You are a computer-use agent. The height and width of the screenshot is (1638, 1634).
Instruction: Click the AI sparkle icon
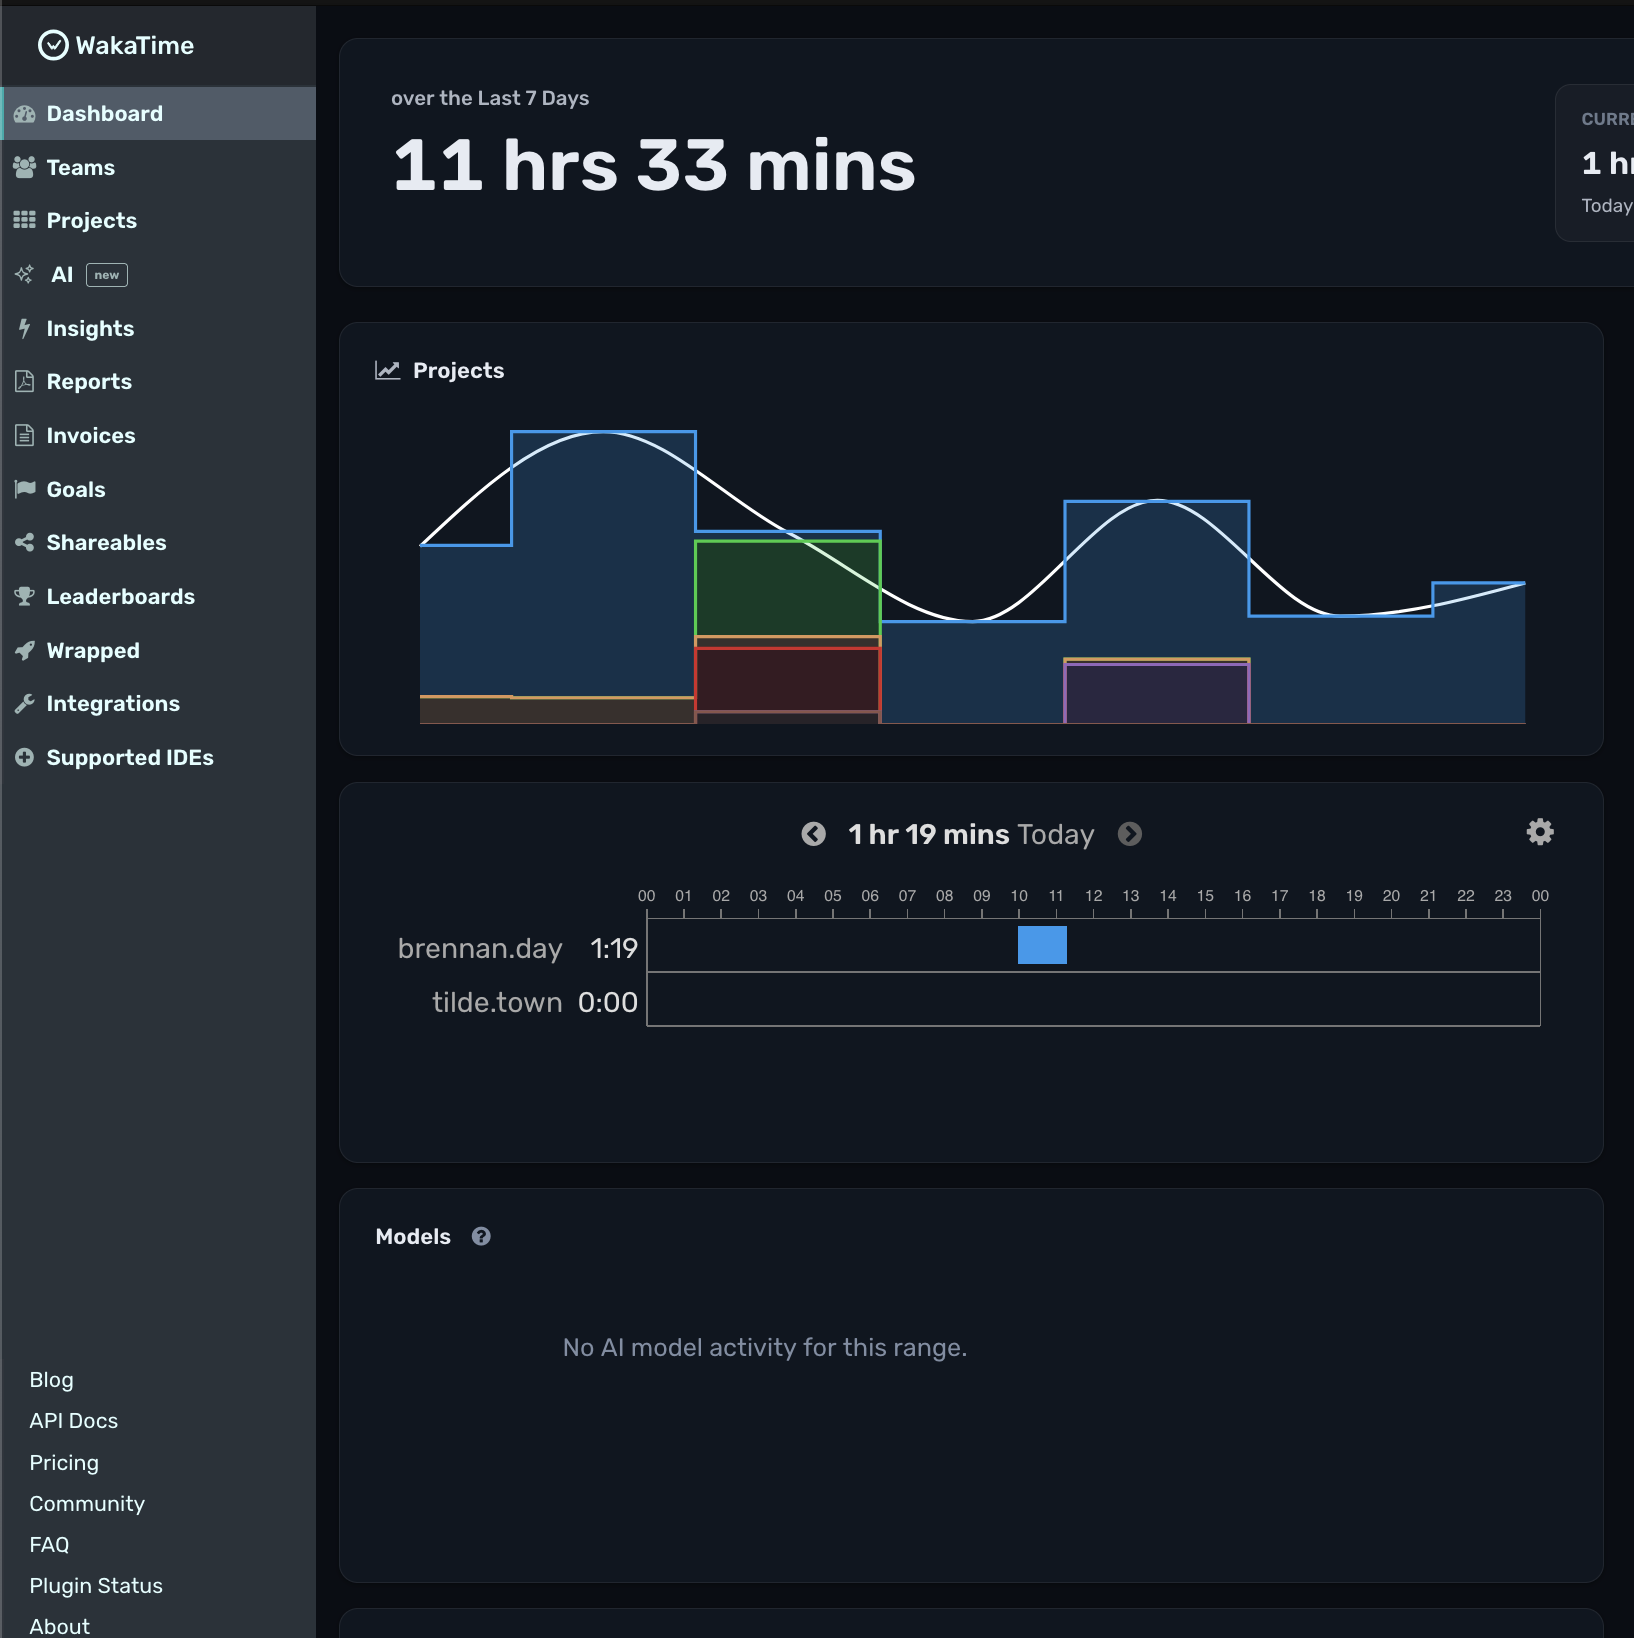[x=25, y=274]
